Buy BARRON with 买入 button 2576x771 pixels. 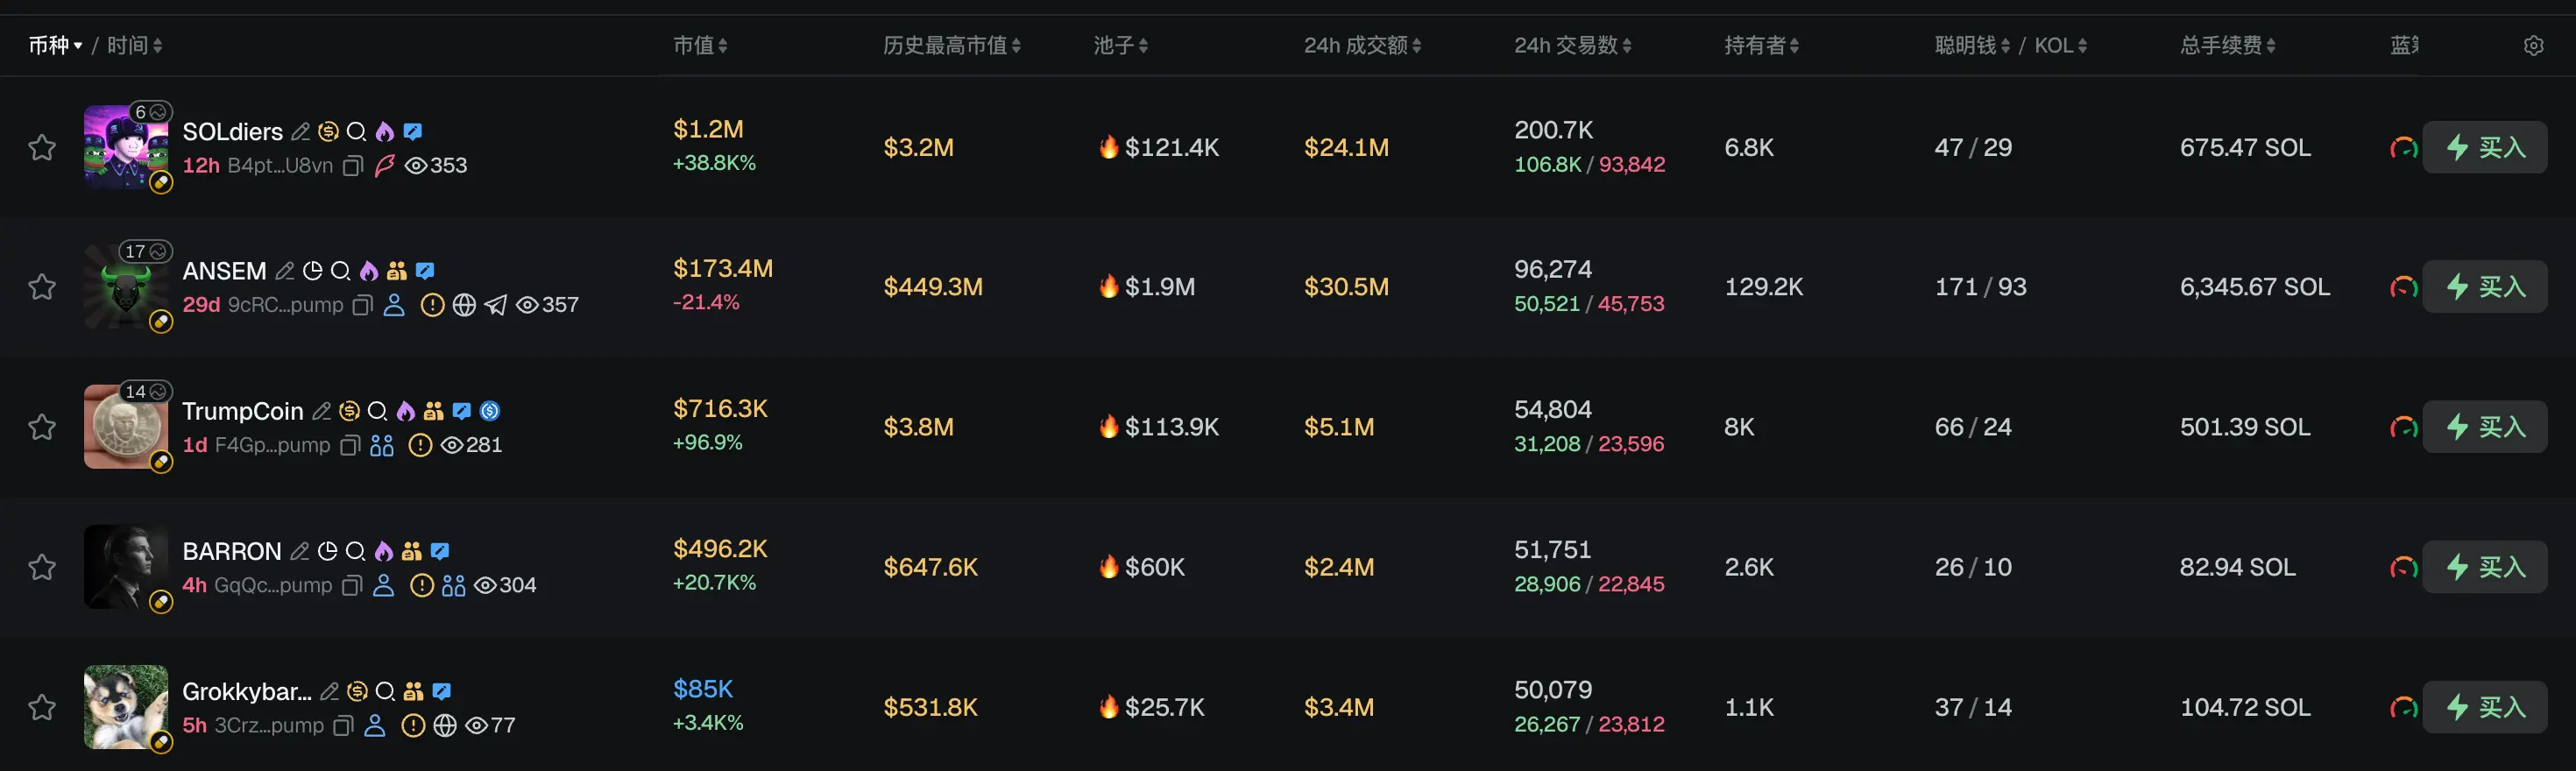point(2485,567)
